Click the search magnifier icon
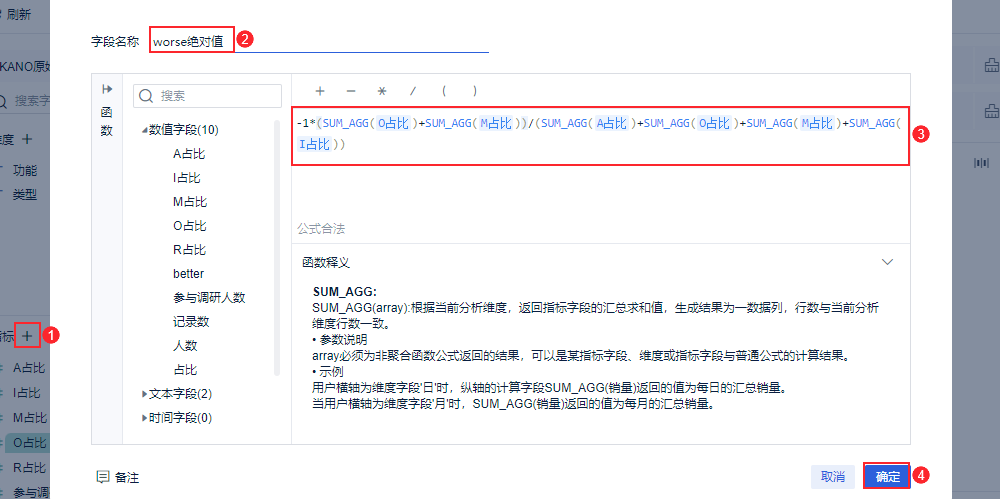 coord(145,96)
